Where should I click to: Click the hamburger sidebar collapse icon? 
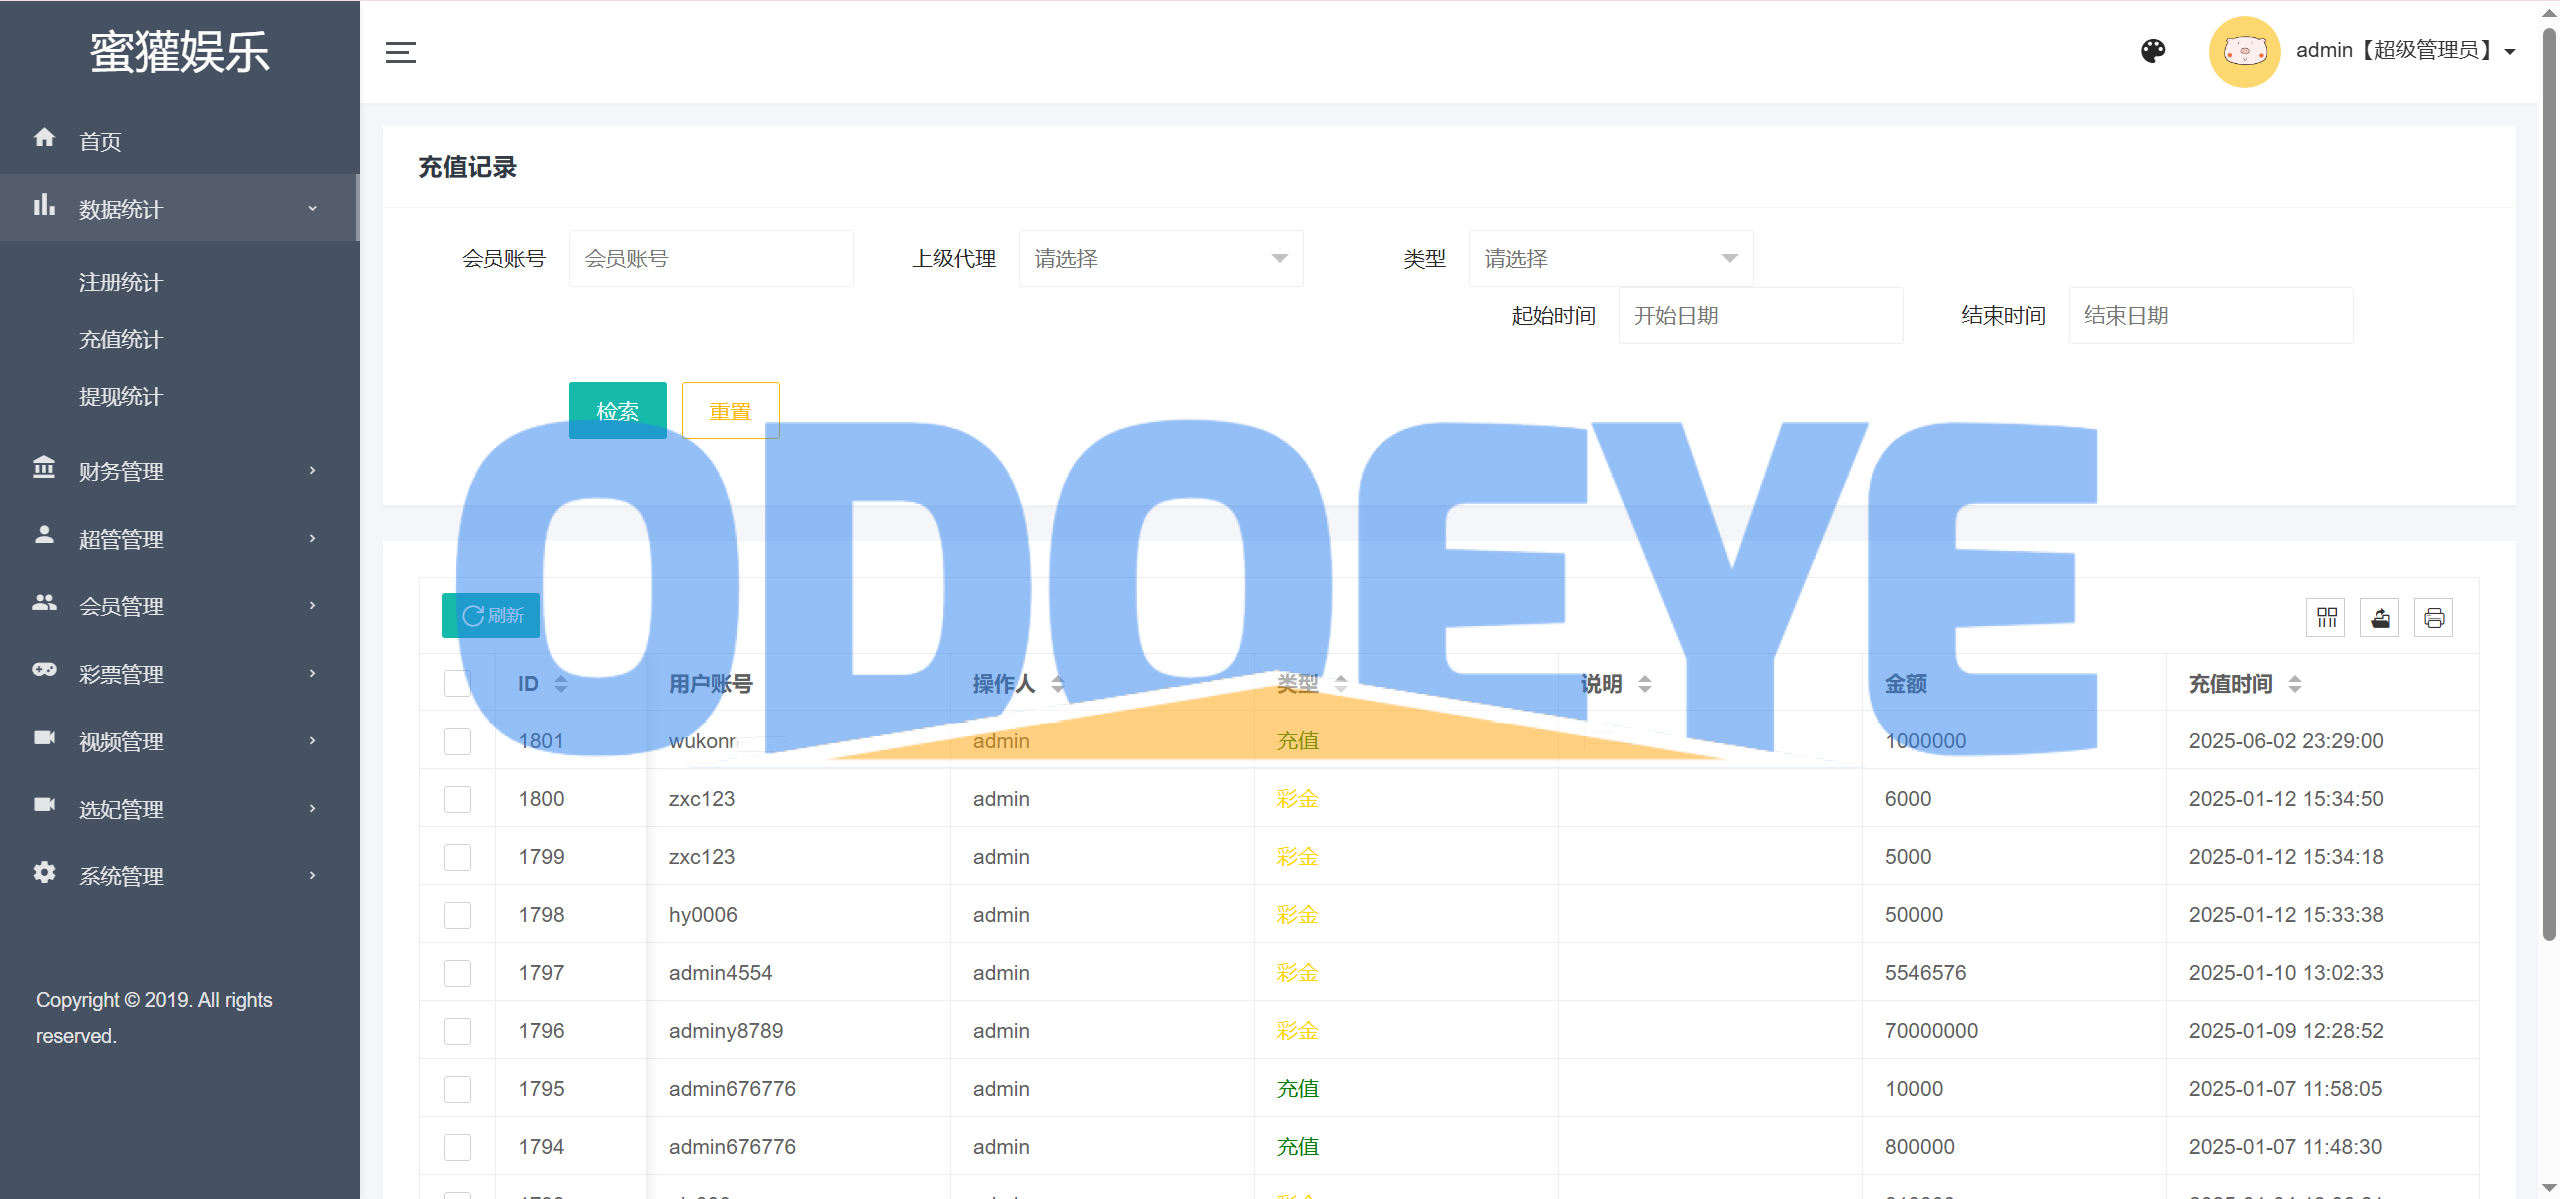pyautogui.click(x=400, y=52)
